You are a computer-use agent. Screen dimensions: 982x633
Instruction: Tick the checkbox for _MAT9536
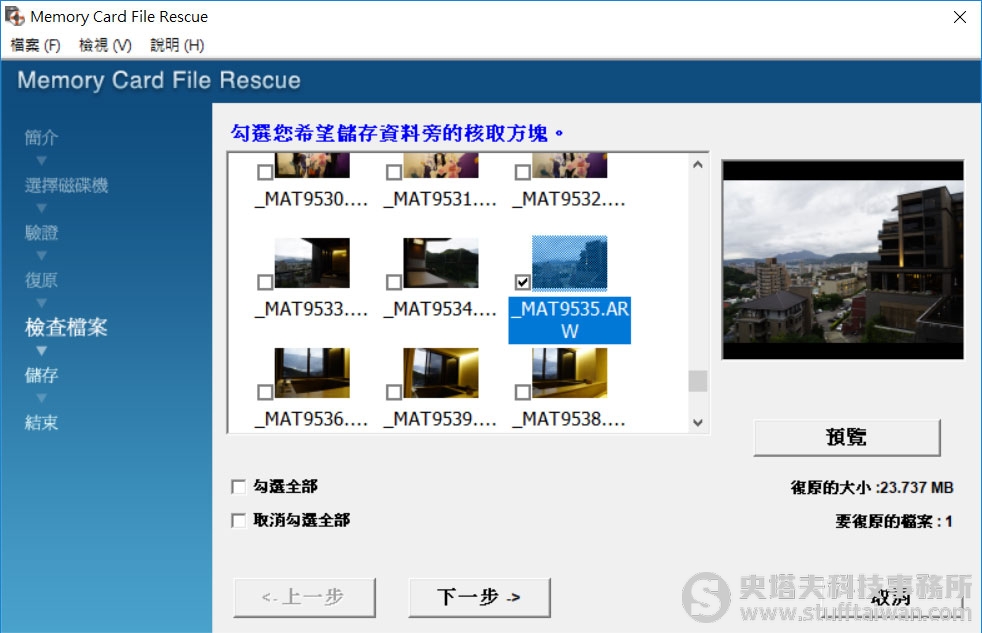(265, 393)
